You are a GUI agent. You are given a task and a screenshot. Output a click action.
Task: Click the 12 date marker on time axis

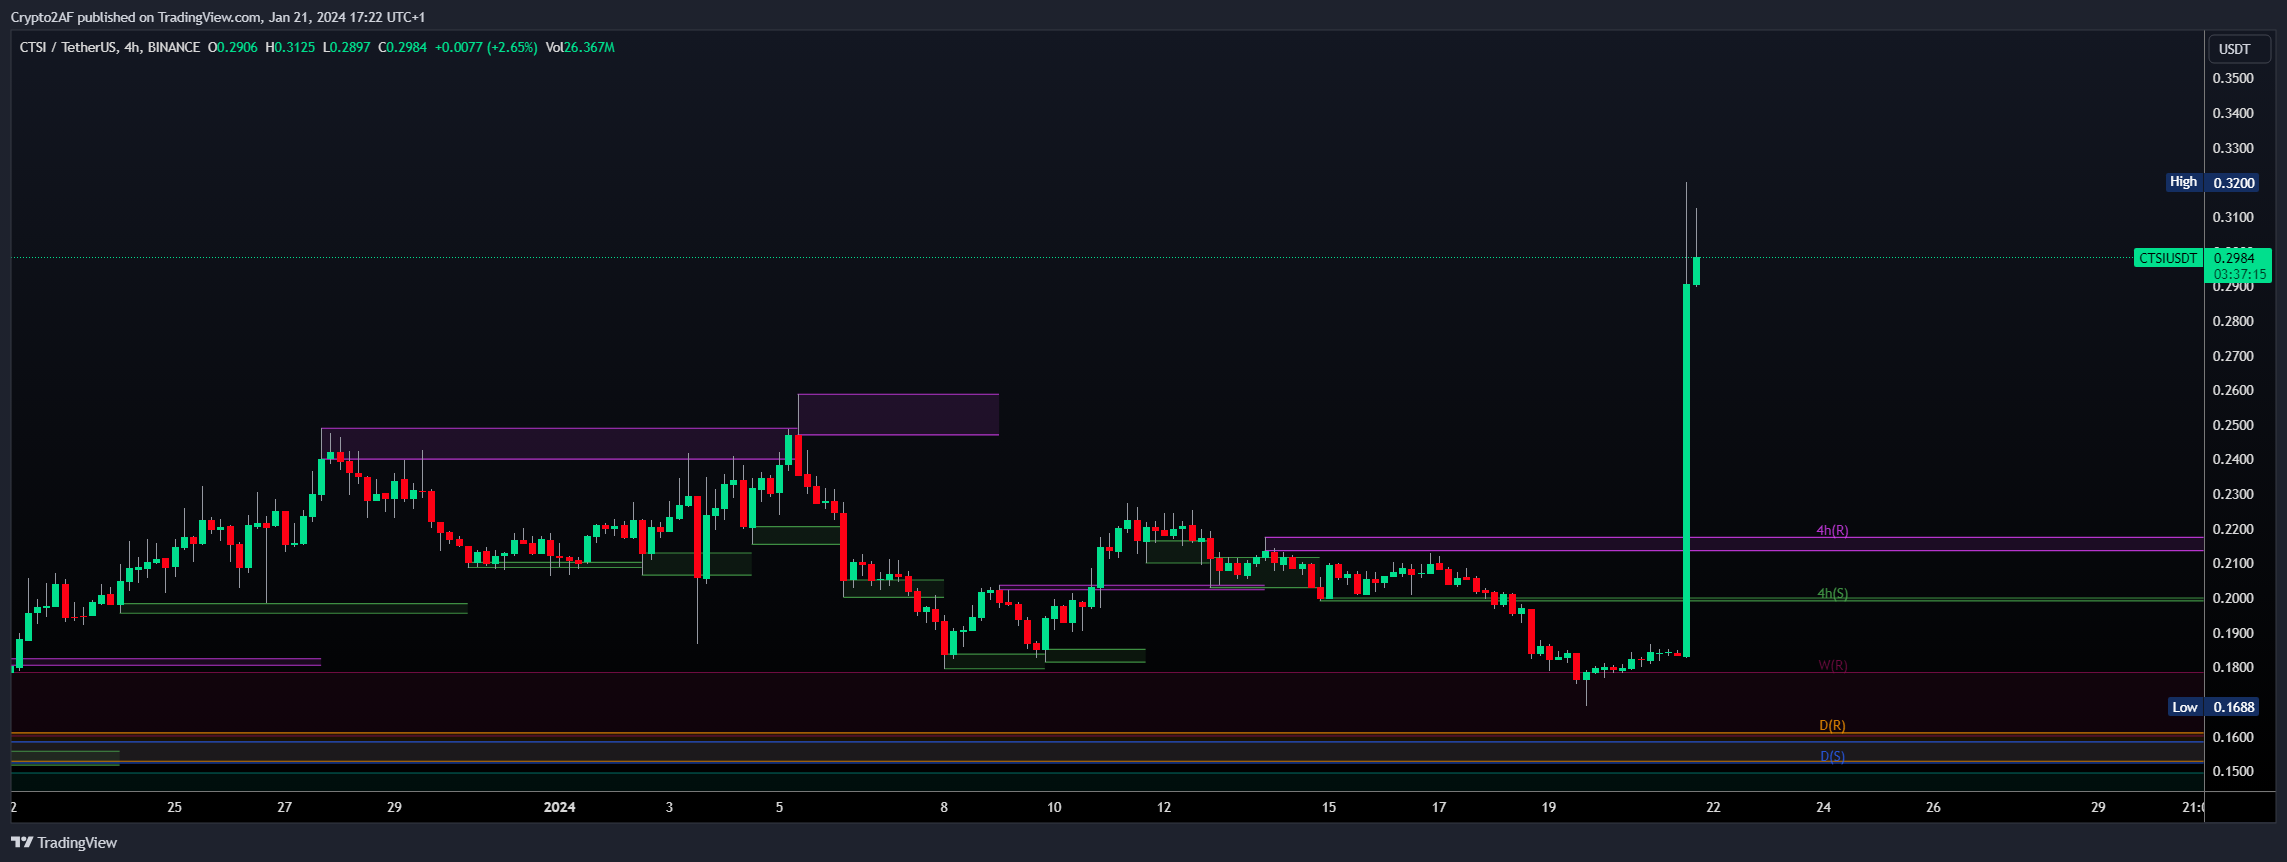click(x=1164, y=807)
